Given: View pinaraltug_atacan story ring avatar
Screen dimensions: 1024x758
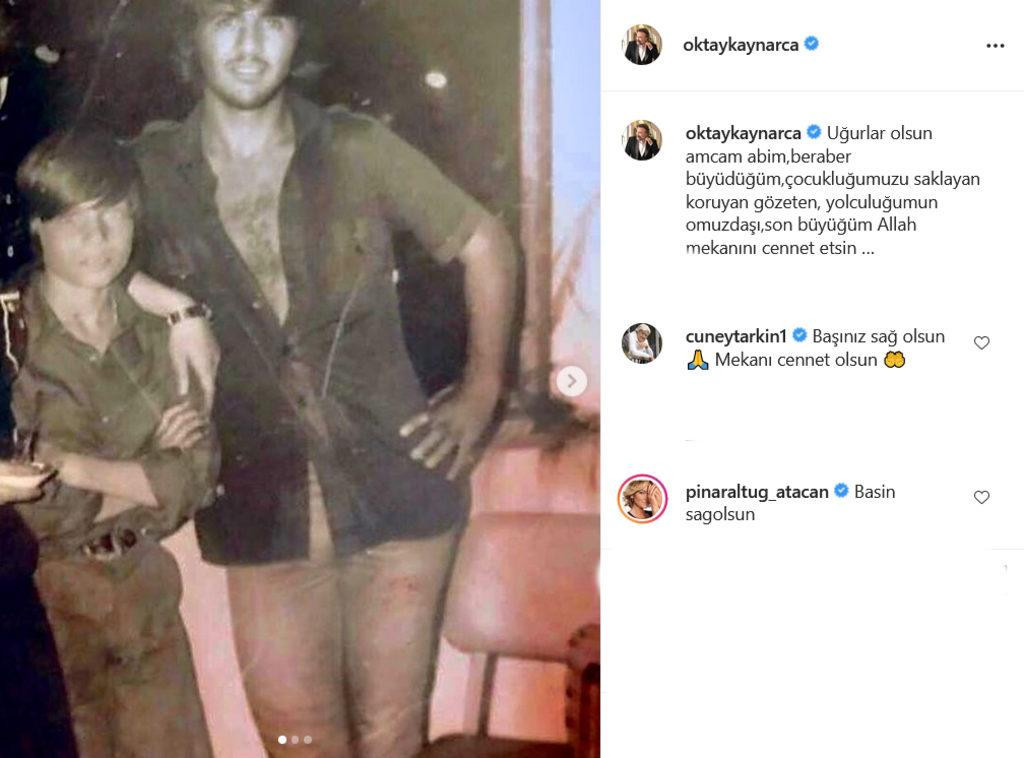Looking at the screenshot, I should click(642, 499).
